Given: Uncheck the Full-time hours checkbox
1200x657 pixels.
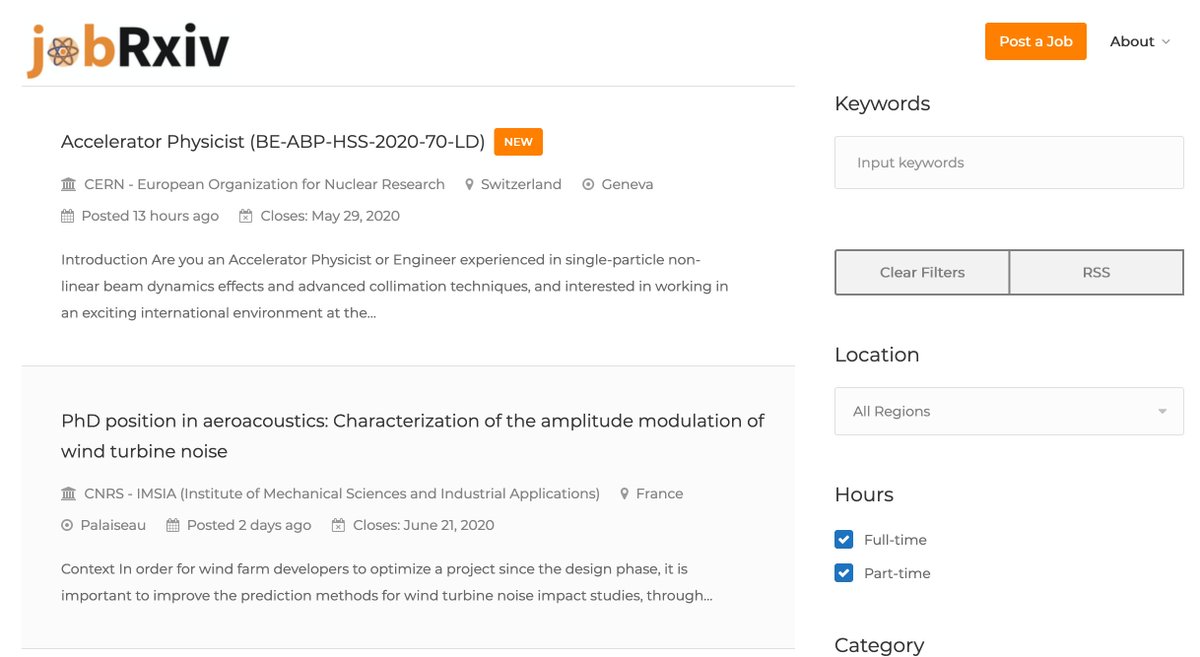Looking at the screenshot, I should [x=844, y=540].
